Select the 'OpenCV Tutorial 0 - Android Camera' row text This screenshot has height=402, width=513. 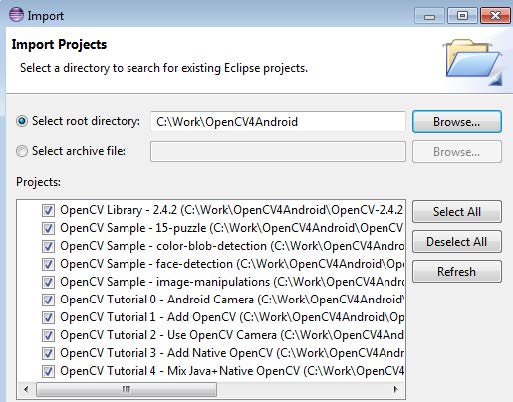pos(232,299)
